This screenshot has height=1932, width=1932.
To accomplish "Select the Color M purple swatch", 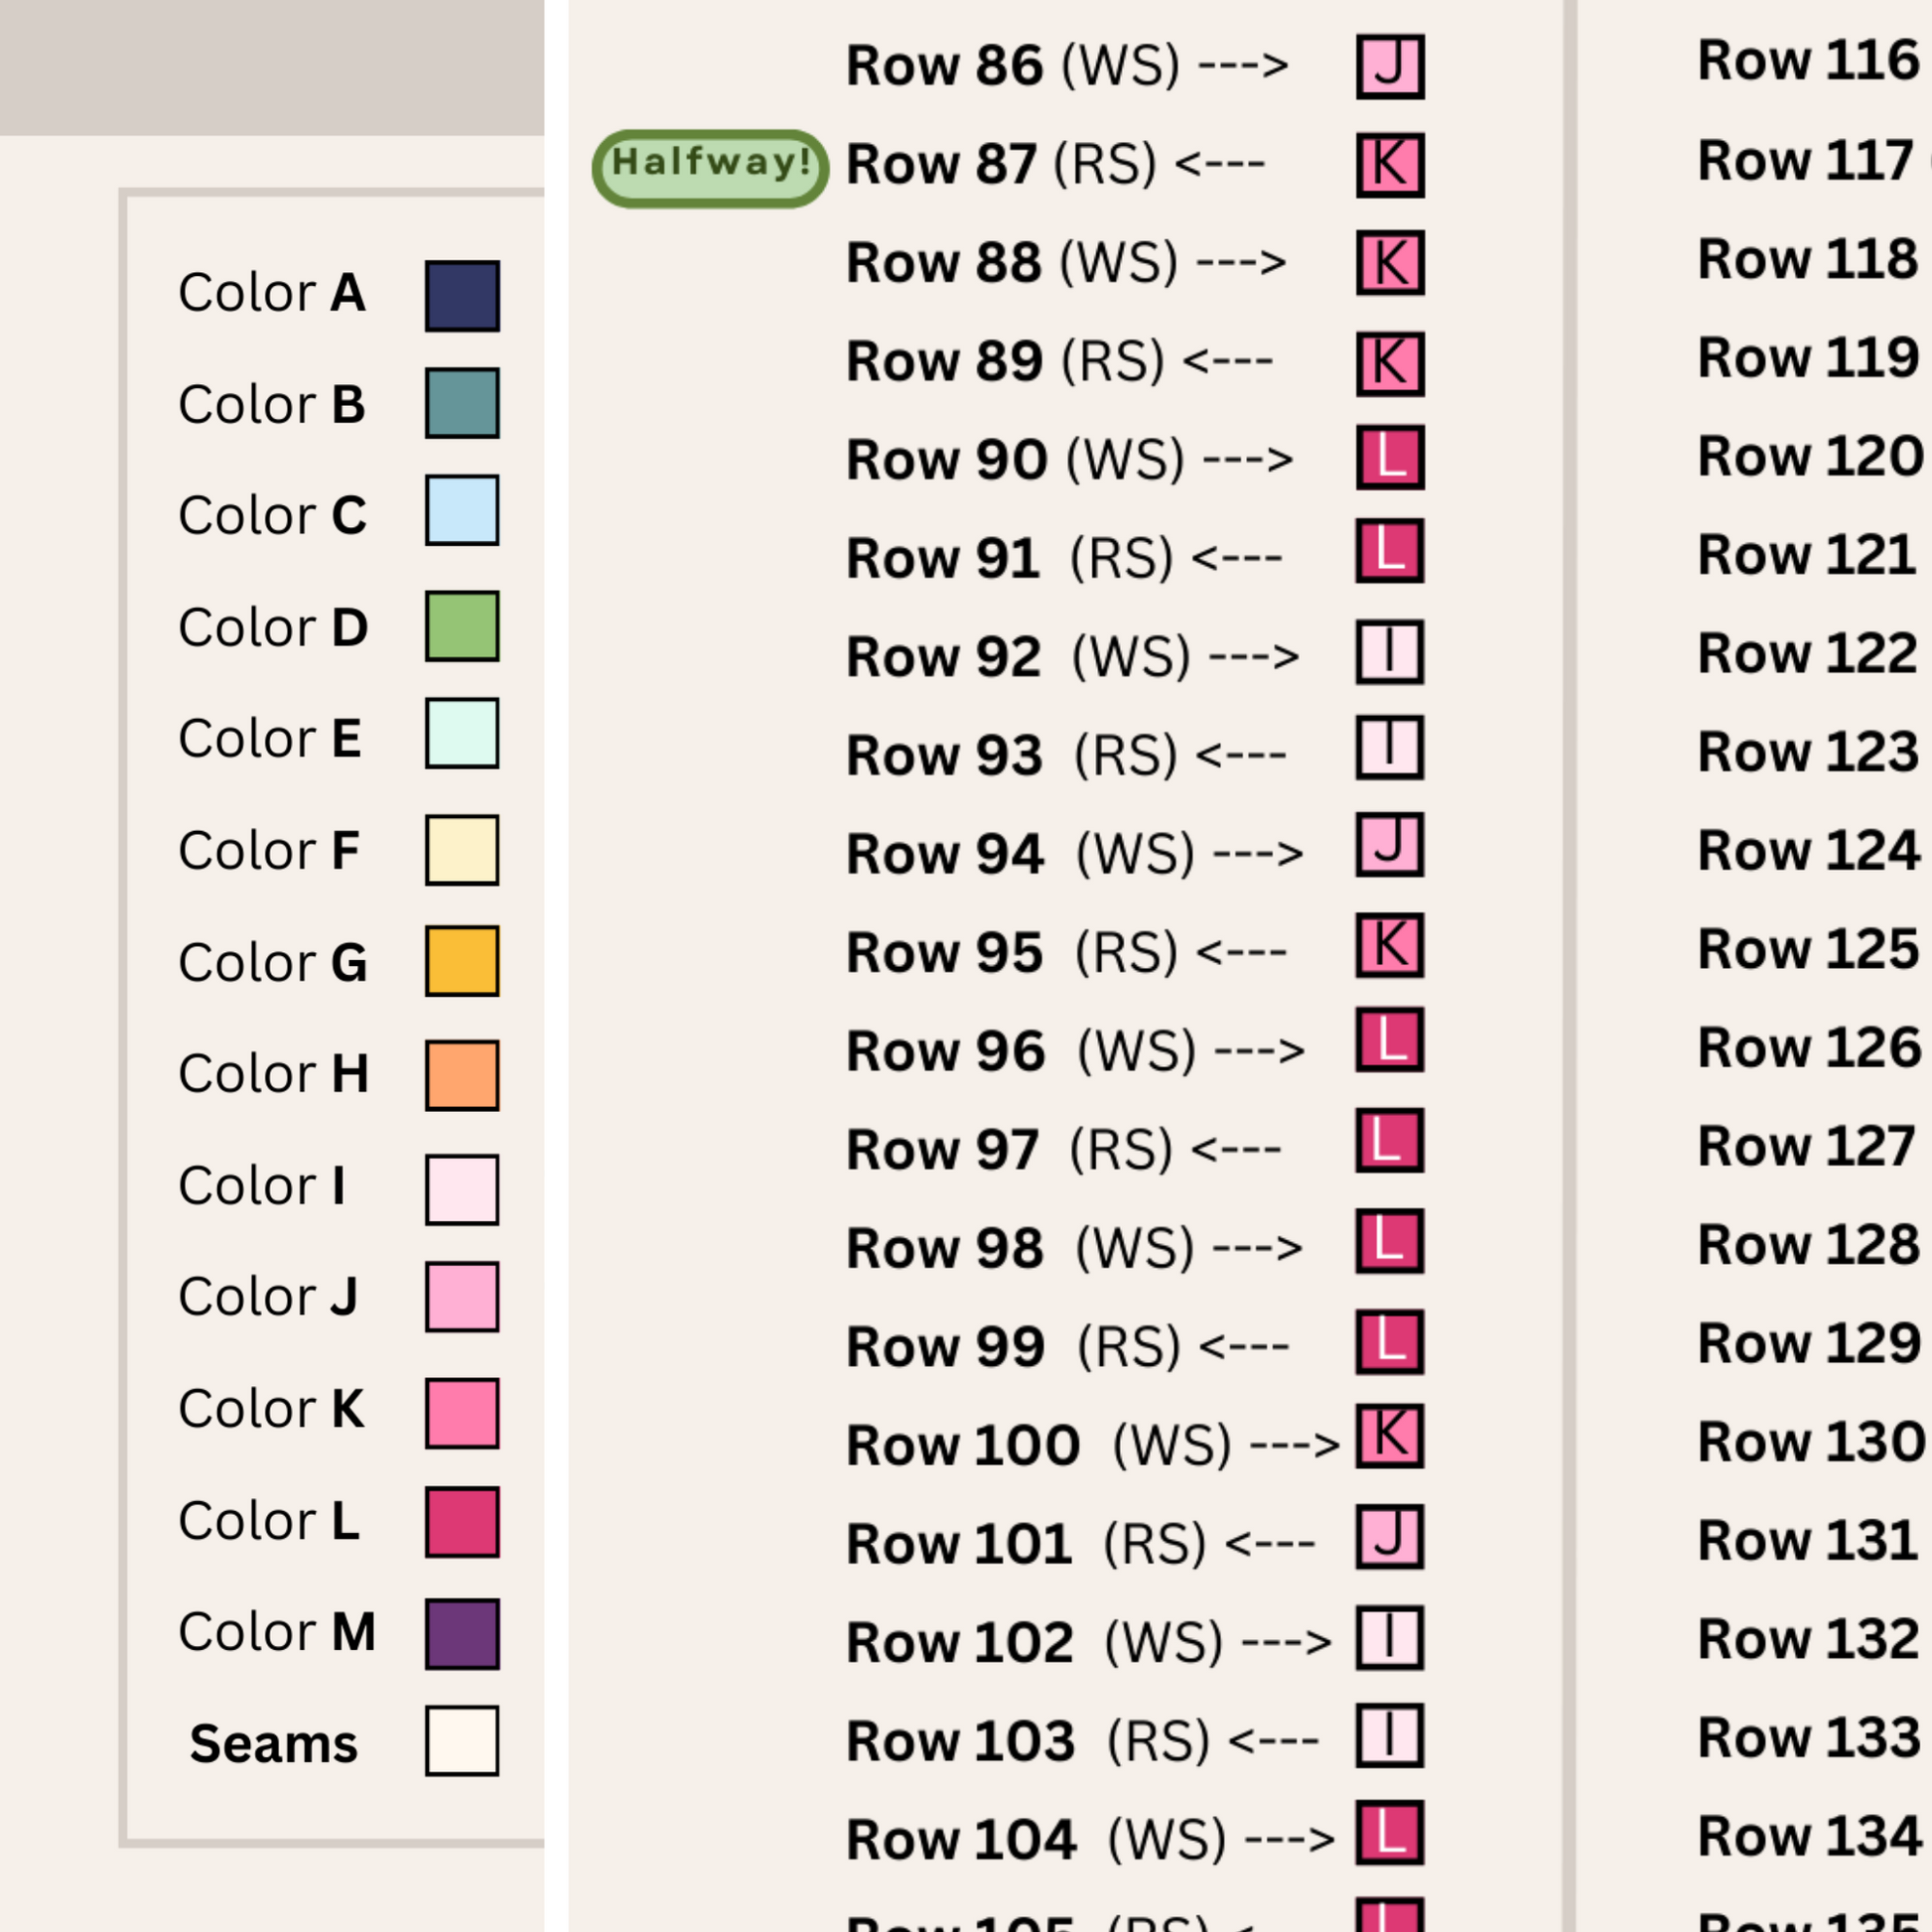I will click(x=462, y=1634).
